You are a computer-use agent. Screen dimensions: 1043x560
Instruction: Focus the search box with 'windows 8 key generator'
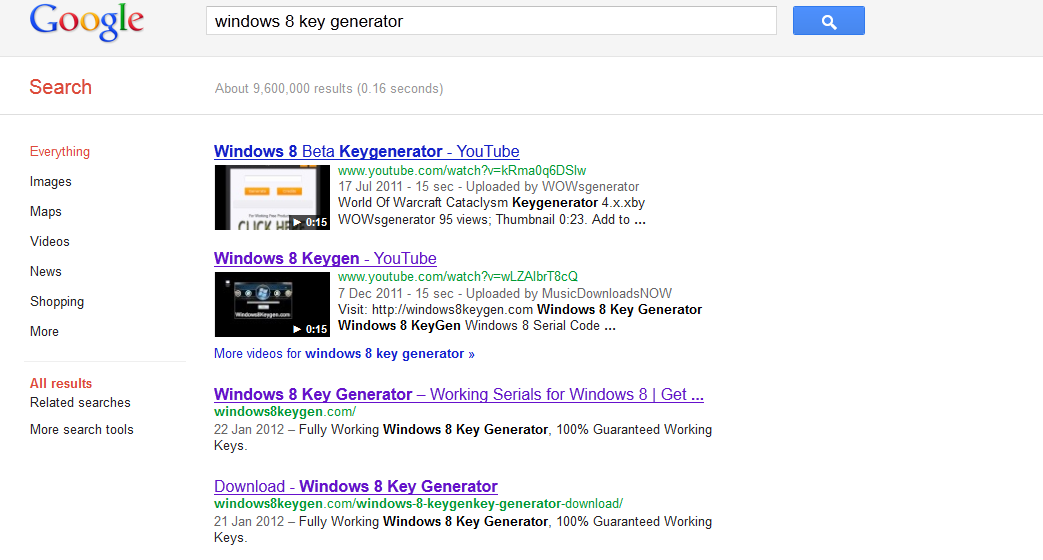click(491, 21)
